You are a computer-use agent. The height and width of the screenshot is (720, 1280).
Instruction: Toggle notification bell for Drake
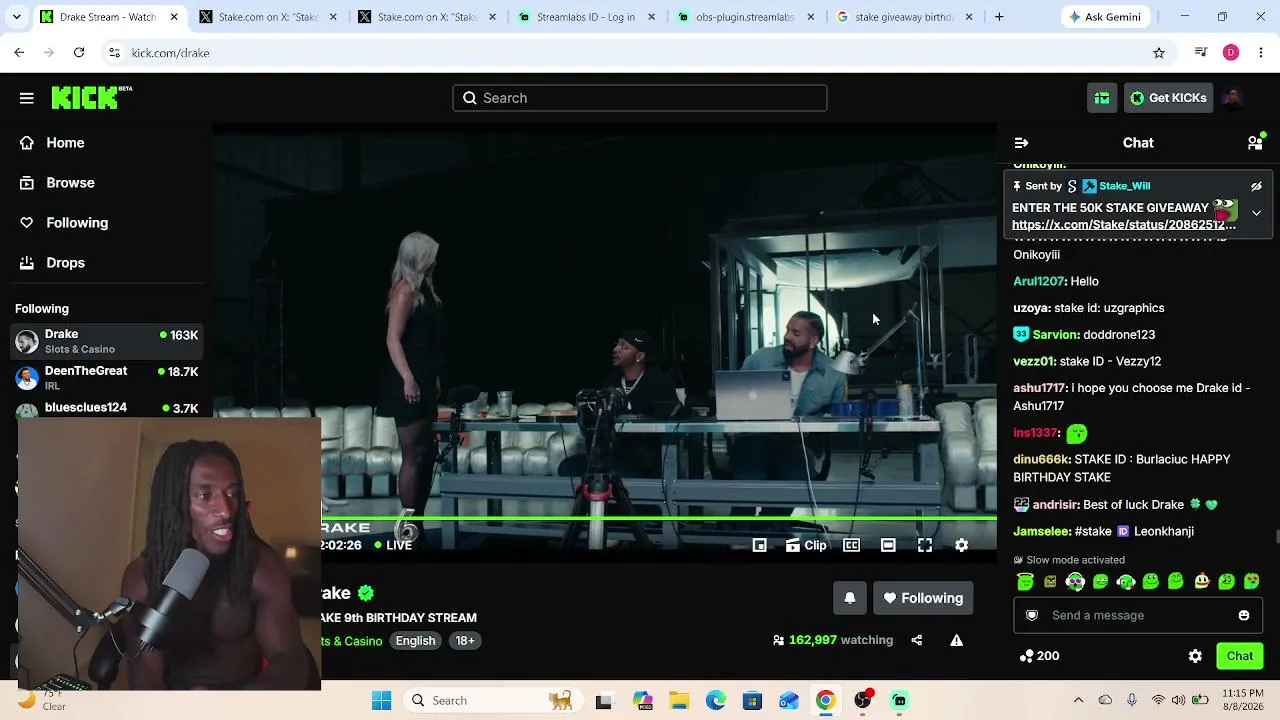click(850, 598)
